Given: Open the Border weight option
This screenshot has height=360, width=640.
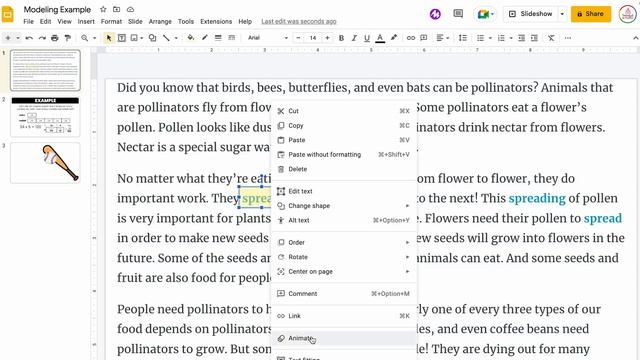Looking at the screenshot, I should [x=218, y=38].
